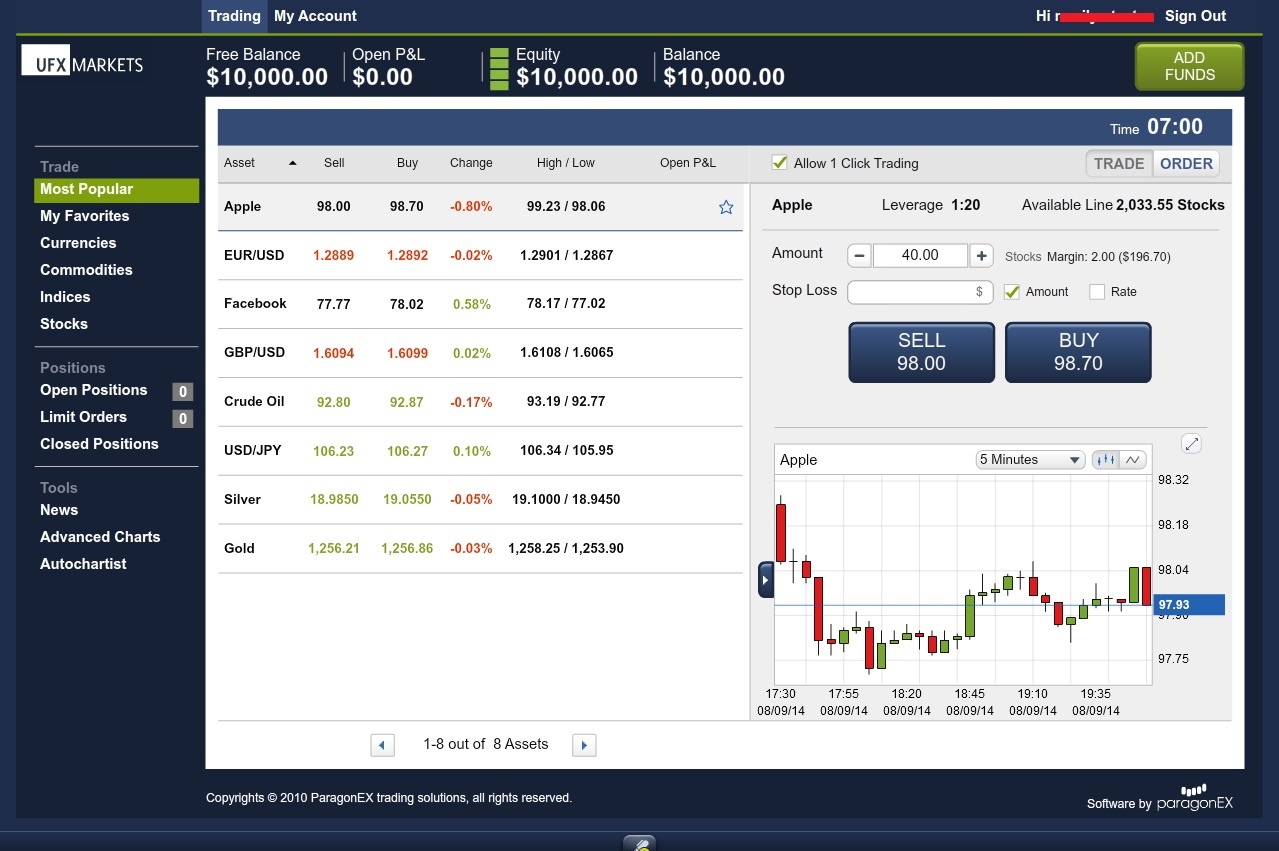The height and width of the screenshot is (851, 1279).
Task: Open Autochartist tool
Action: [x=83, y=564]
